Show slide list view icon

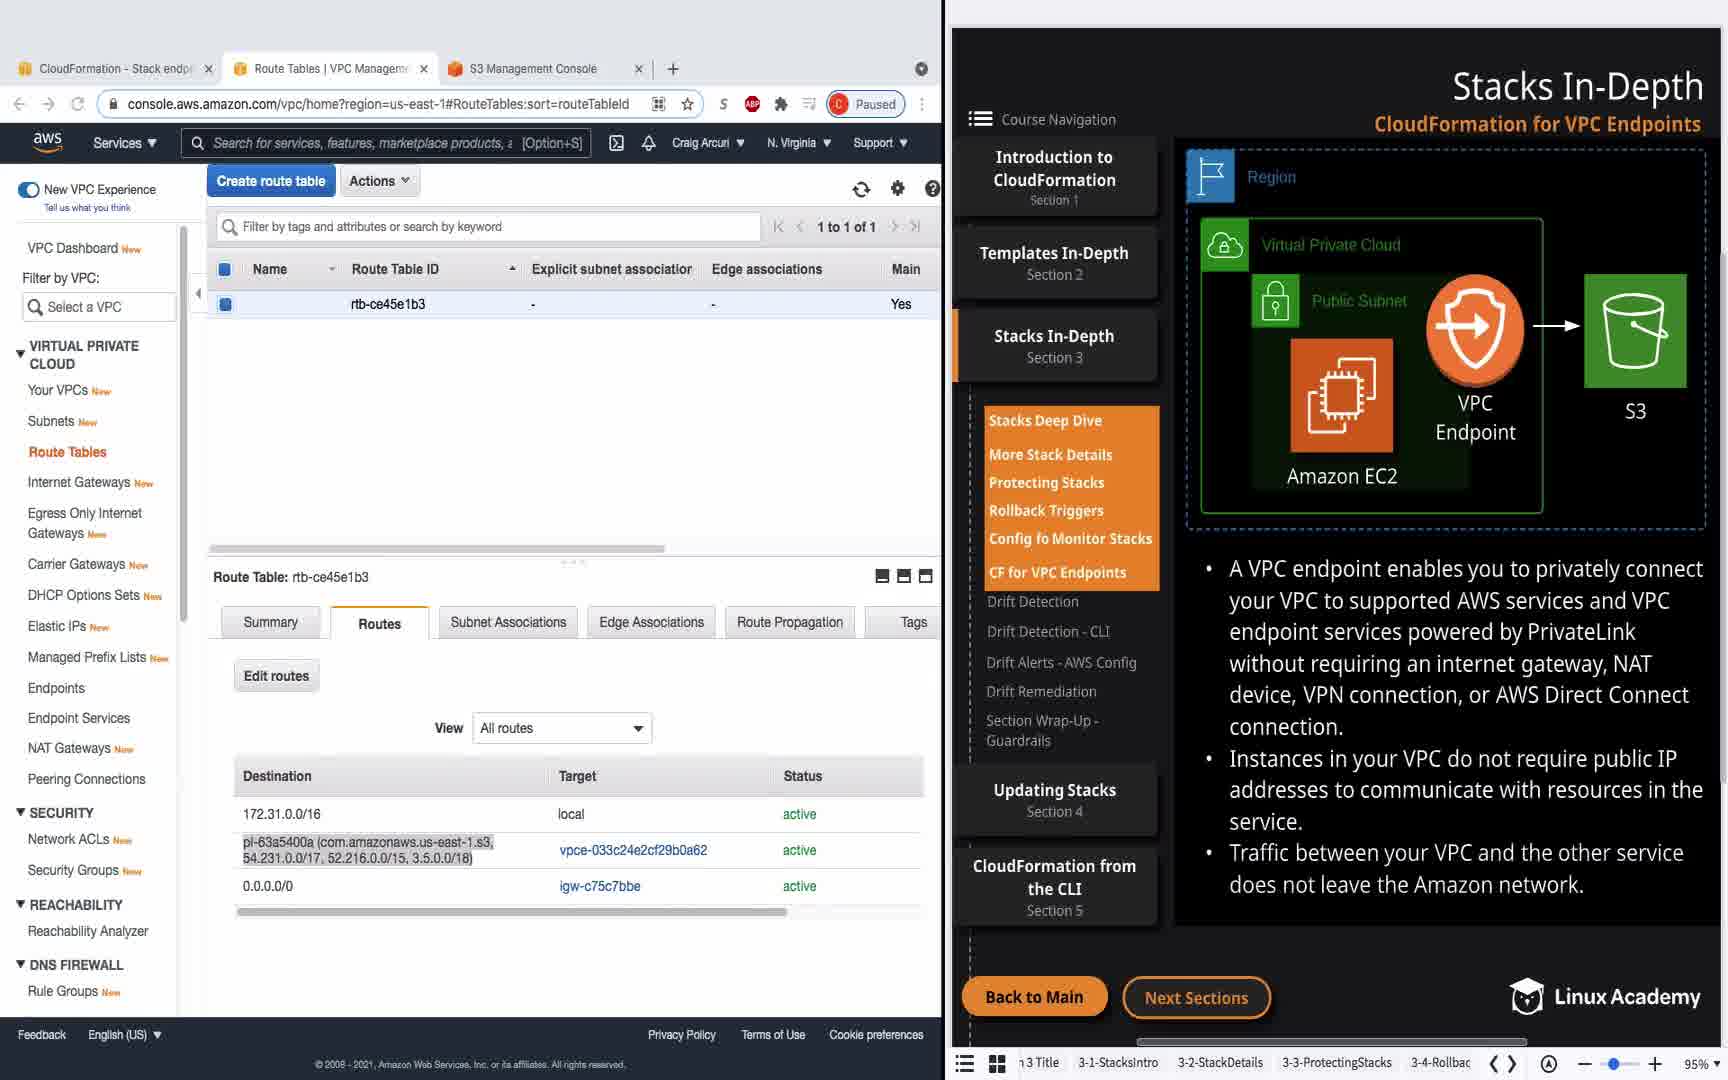click(x=964, y=1063)
